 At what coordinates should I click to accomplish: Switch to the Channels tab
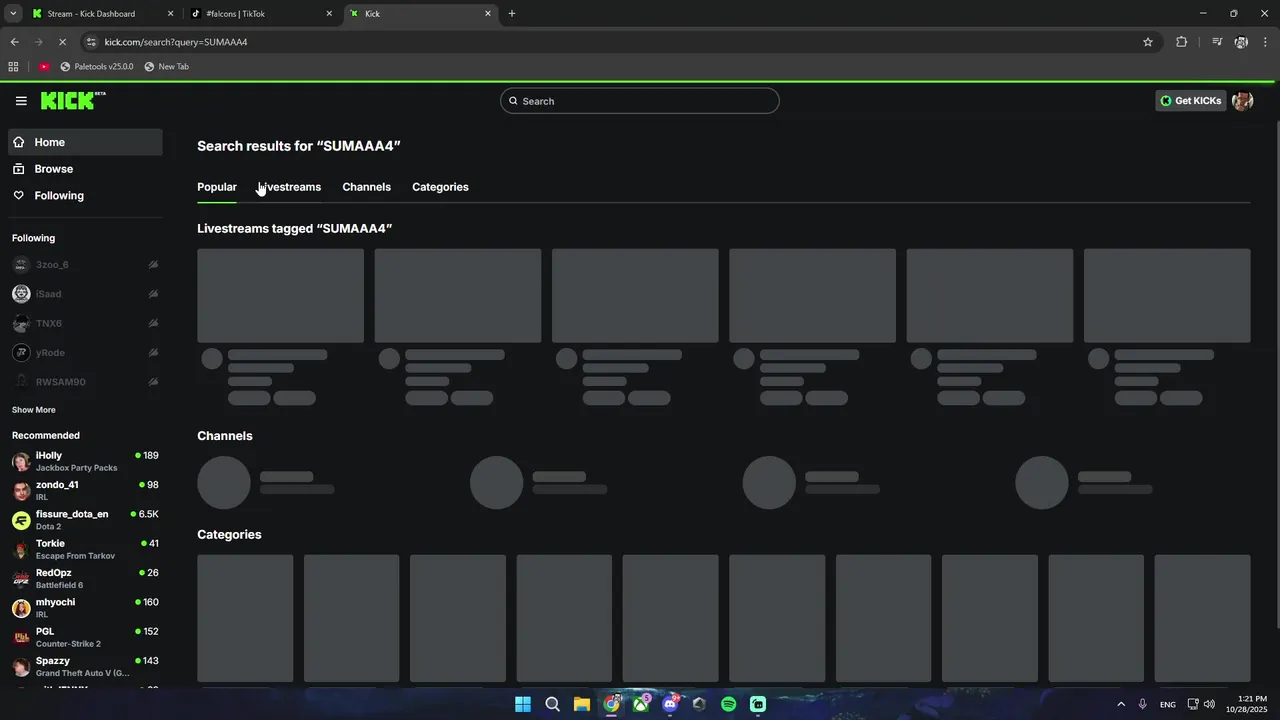(x=367, y=187)
